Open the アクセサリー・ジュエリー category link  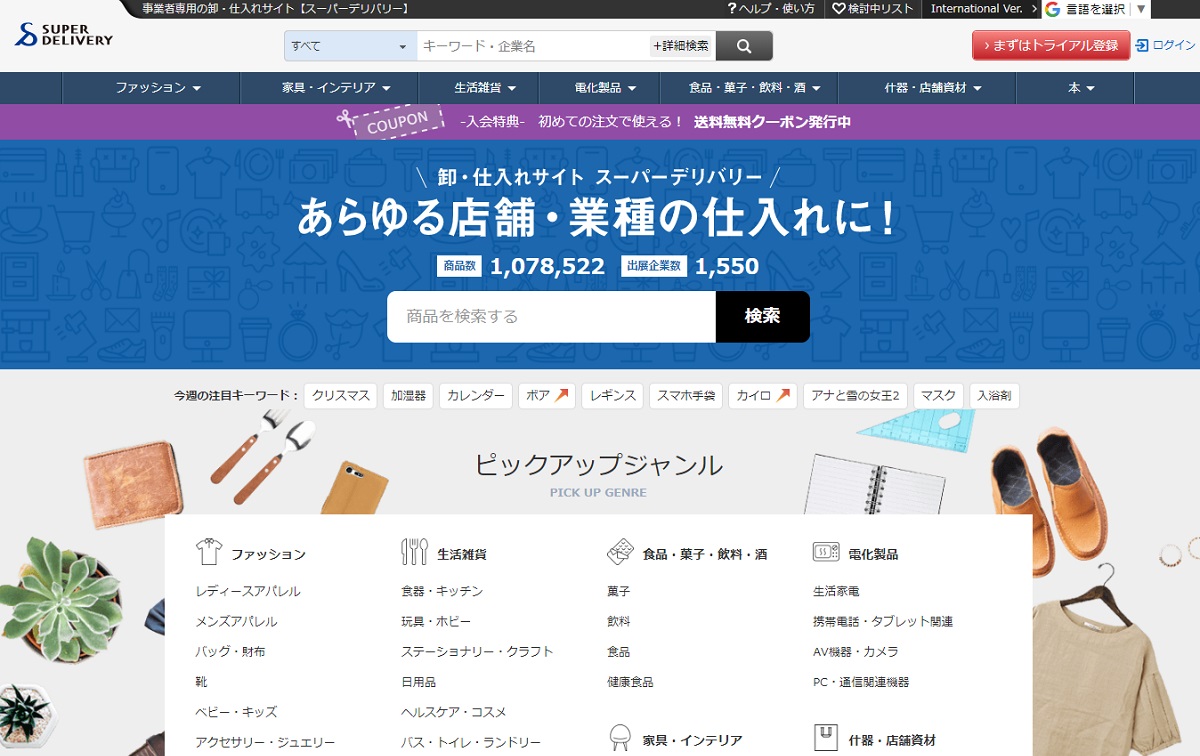point(266,742)
